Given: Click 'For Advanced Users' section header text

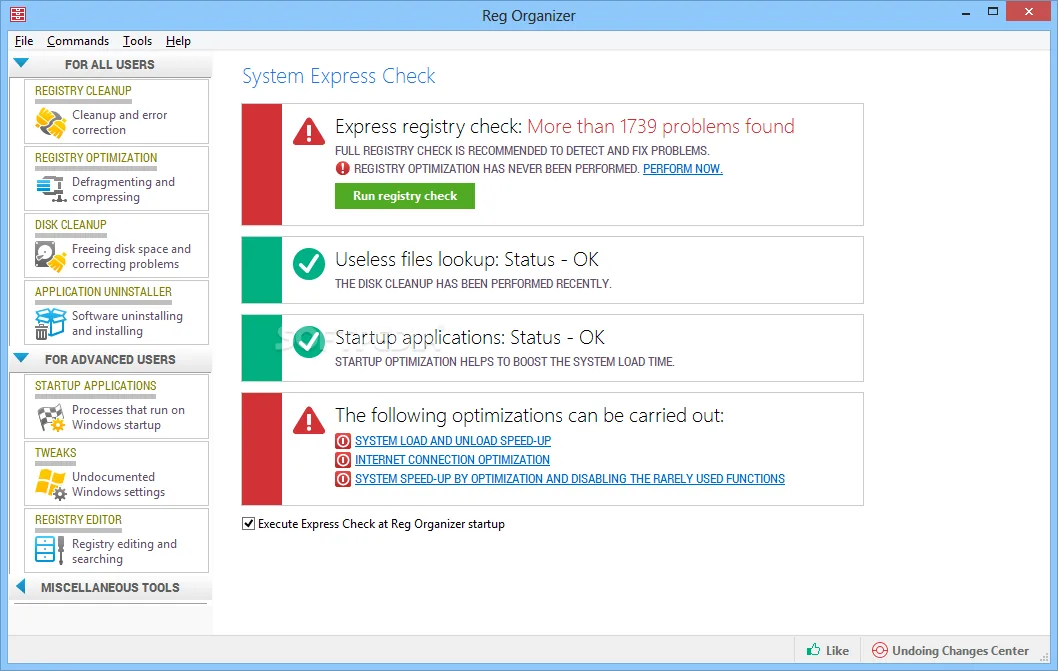Looking at the screenshot, I should [110, 359].
